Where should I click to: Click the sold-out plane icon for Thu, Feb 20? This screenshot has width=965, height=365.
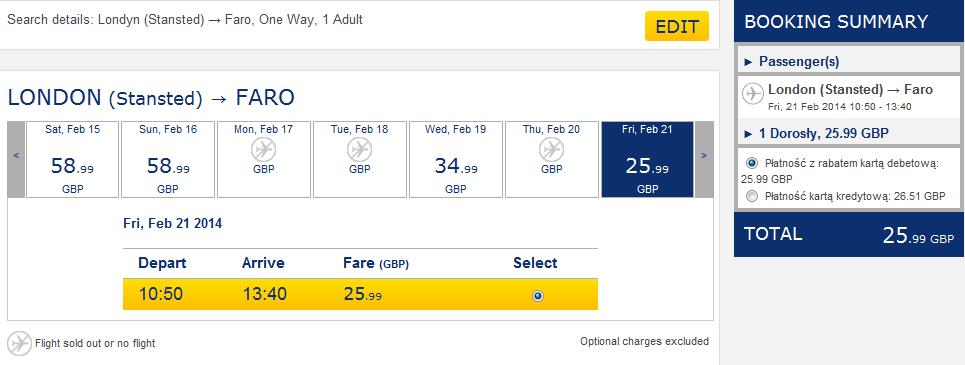[x=551, y=150]
